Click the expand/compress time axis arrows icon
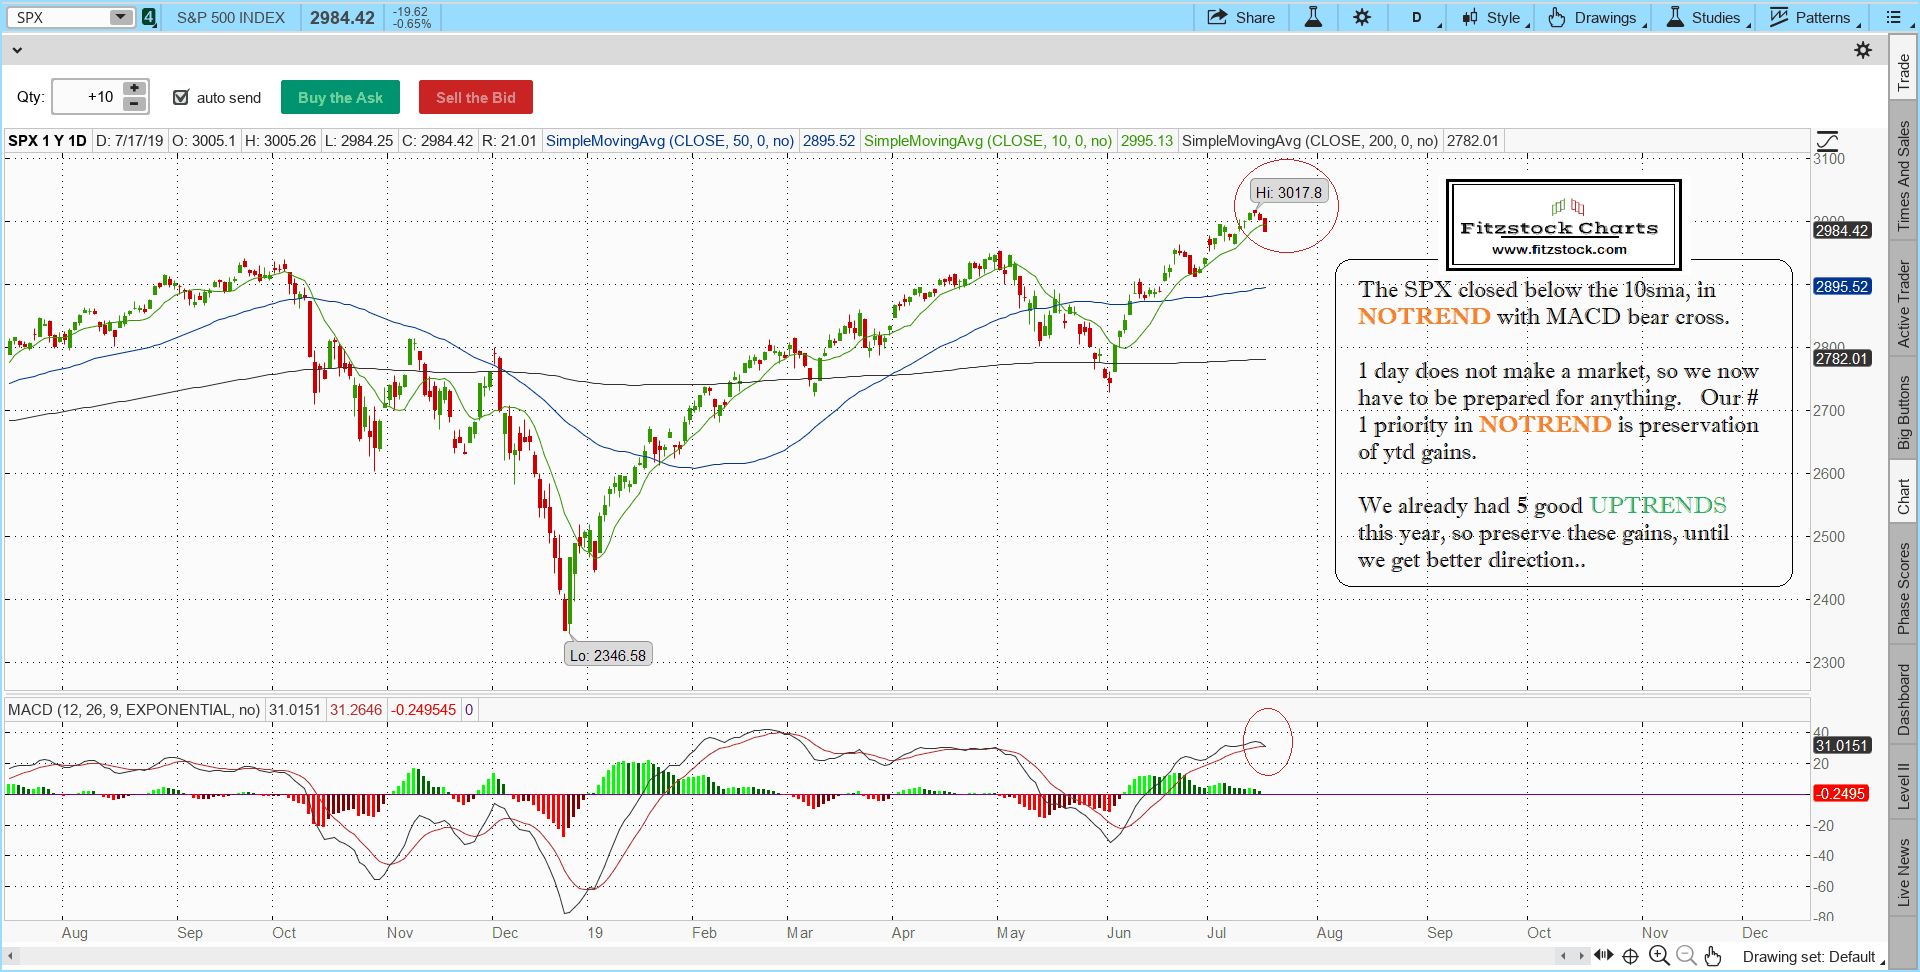The image size is (1920, 972). point(1603,956)
